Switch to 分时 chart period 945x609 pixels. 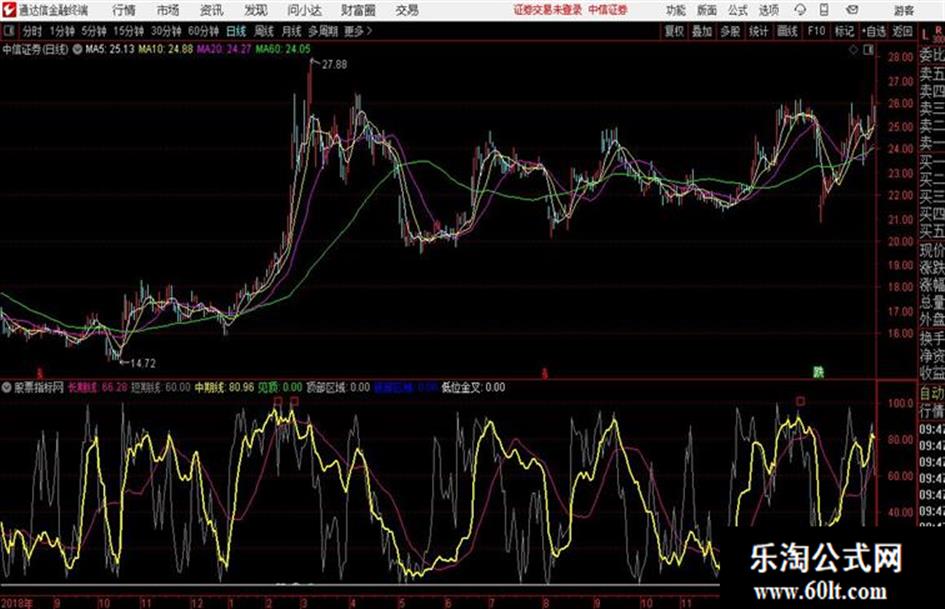point(32,31)
